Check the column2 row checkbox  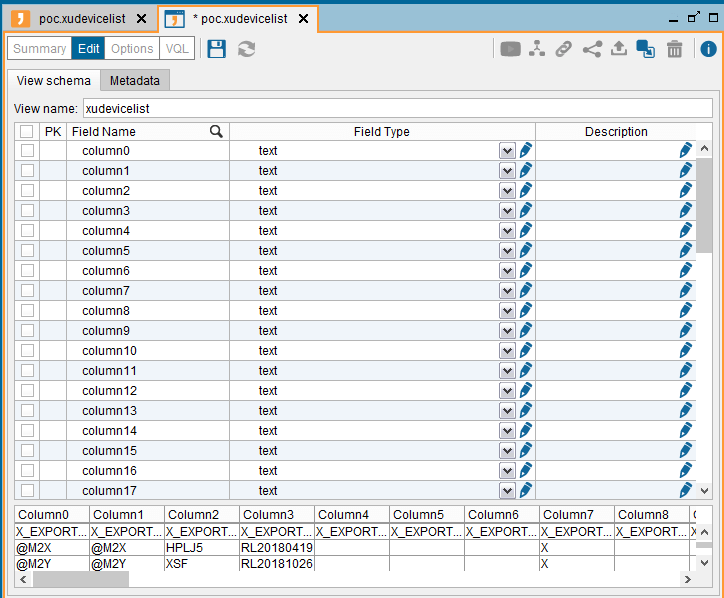(27, 190)
